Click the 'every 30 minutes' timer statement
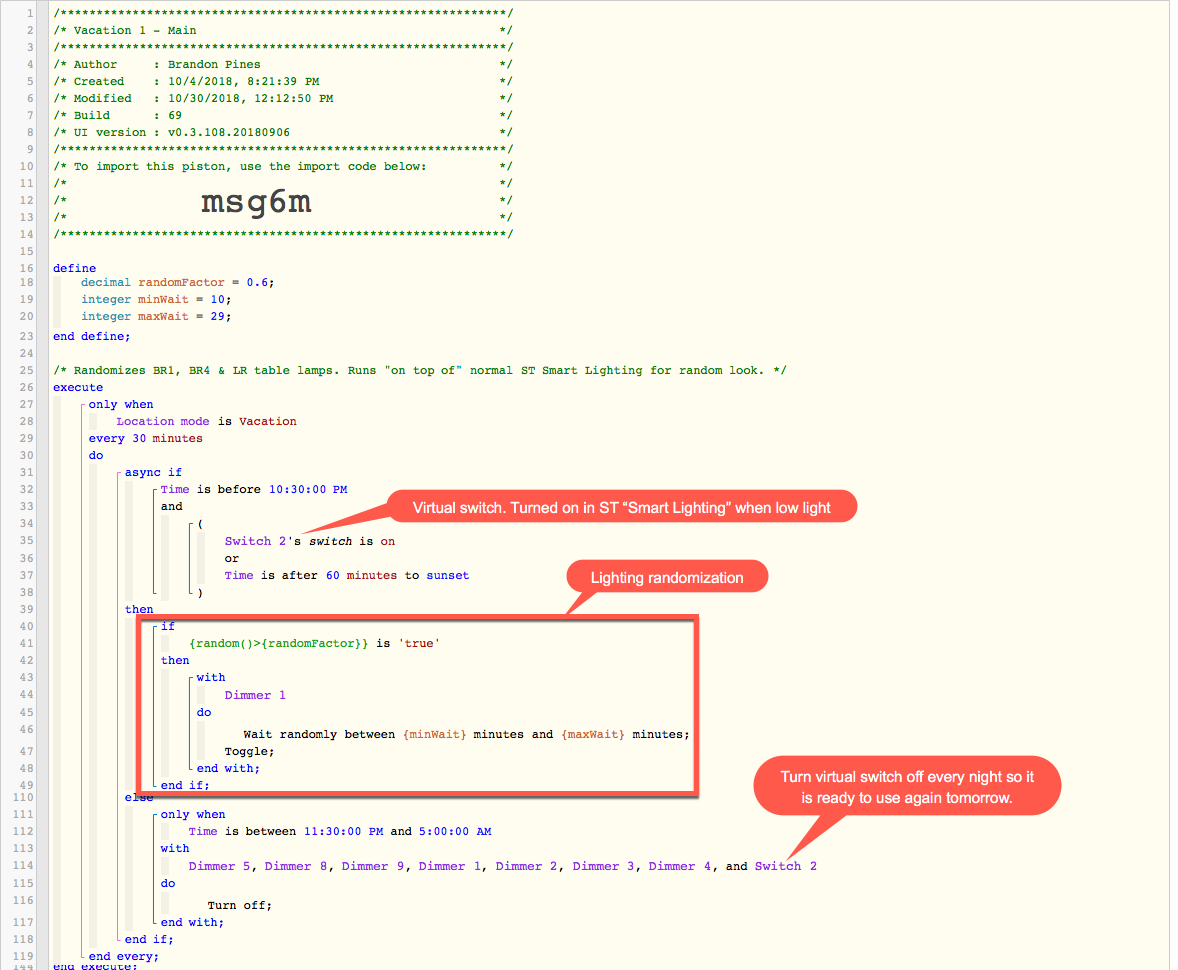This screenshot has width=1178, height=970. coord(146,439)
